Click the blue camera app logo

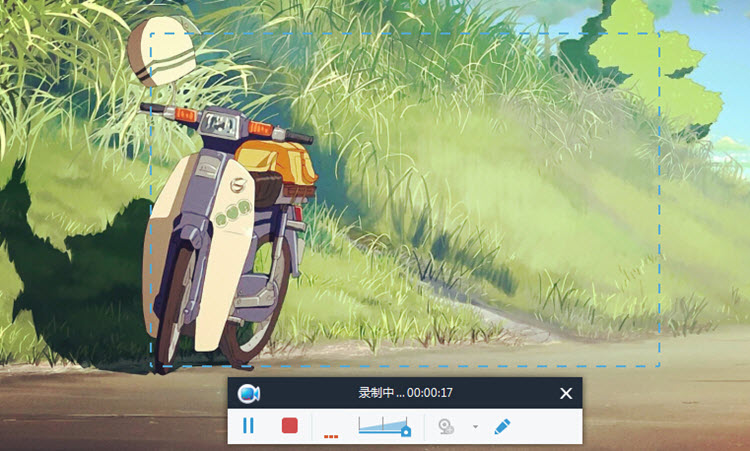point(249,394)
